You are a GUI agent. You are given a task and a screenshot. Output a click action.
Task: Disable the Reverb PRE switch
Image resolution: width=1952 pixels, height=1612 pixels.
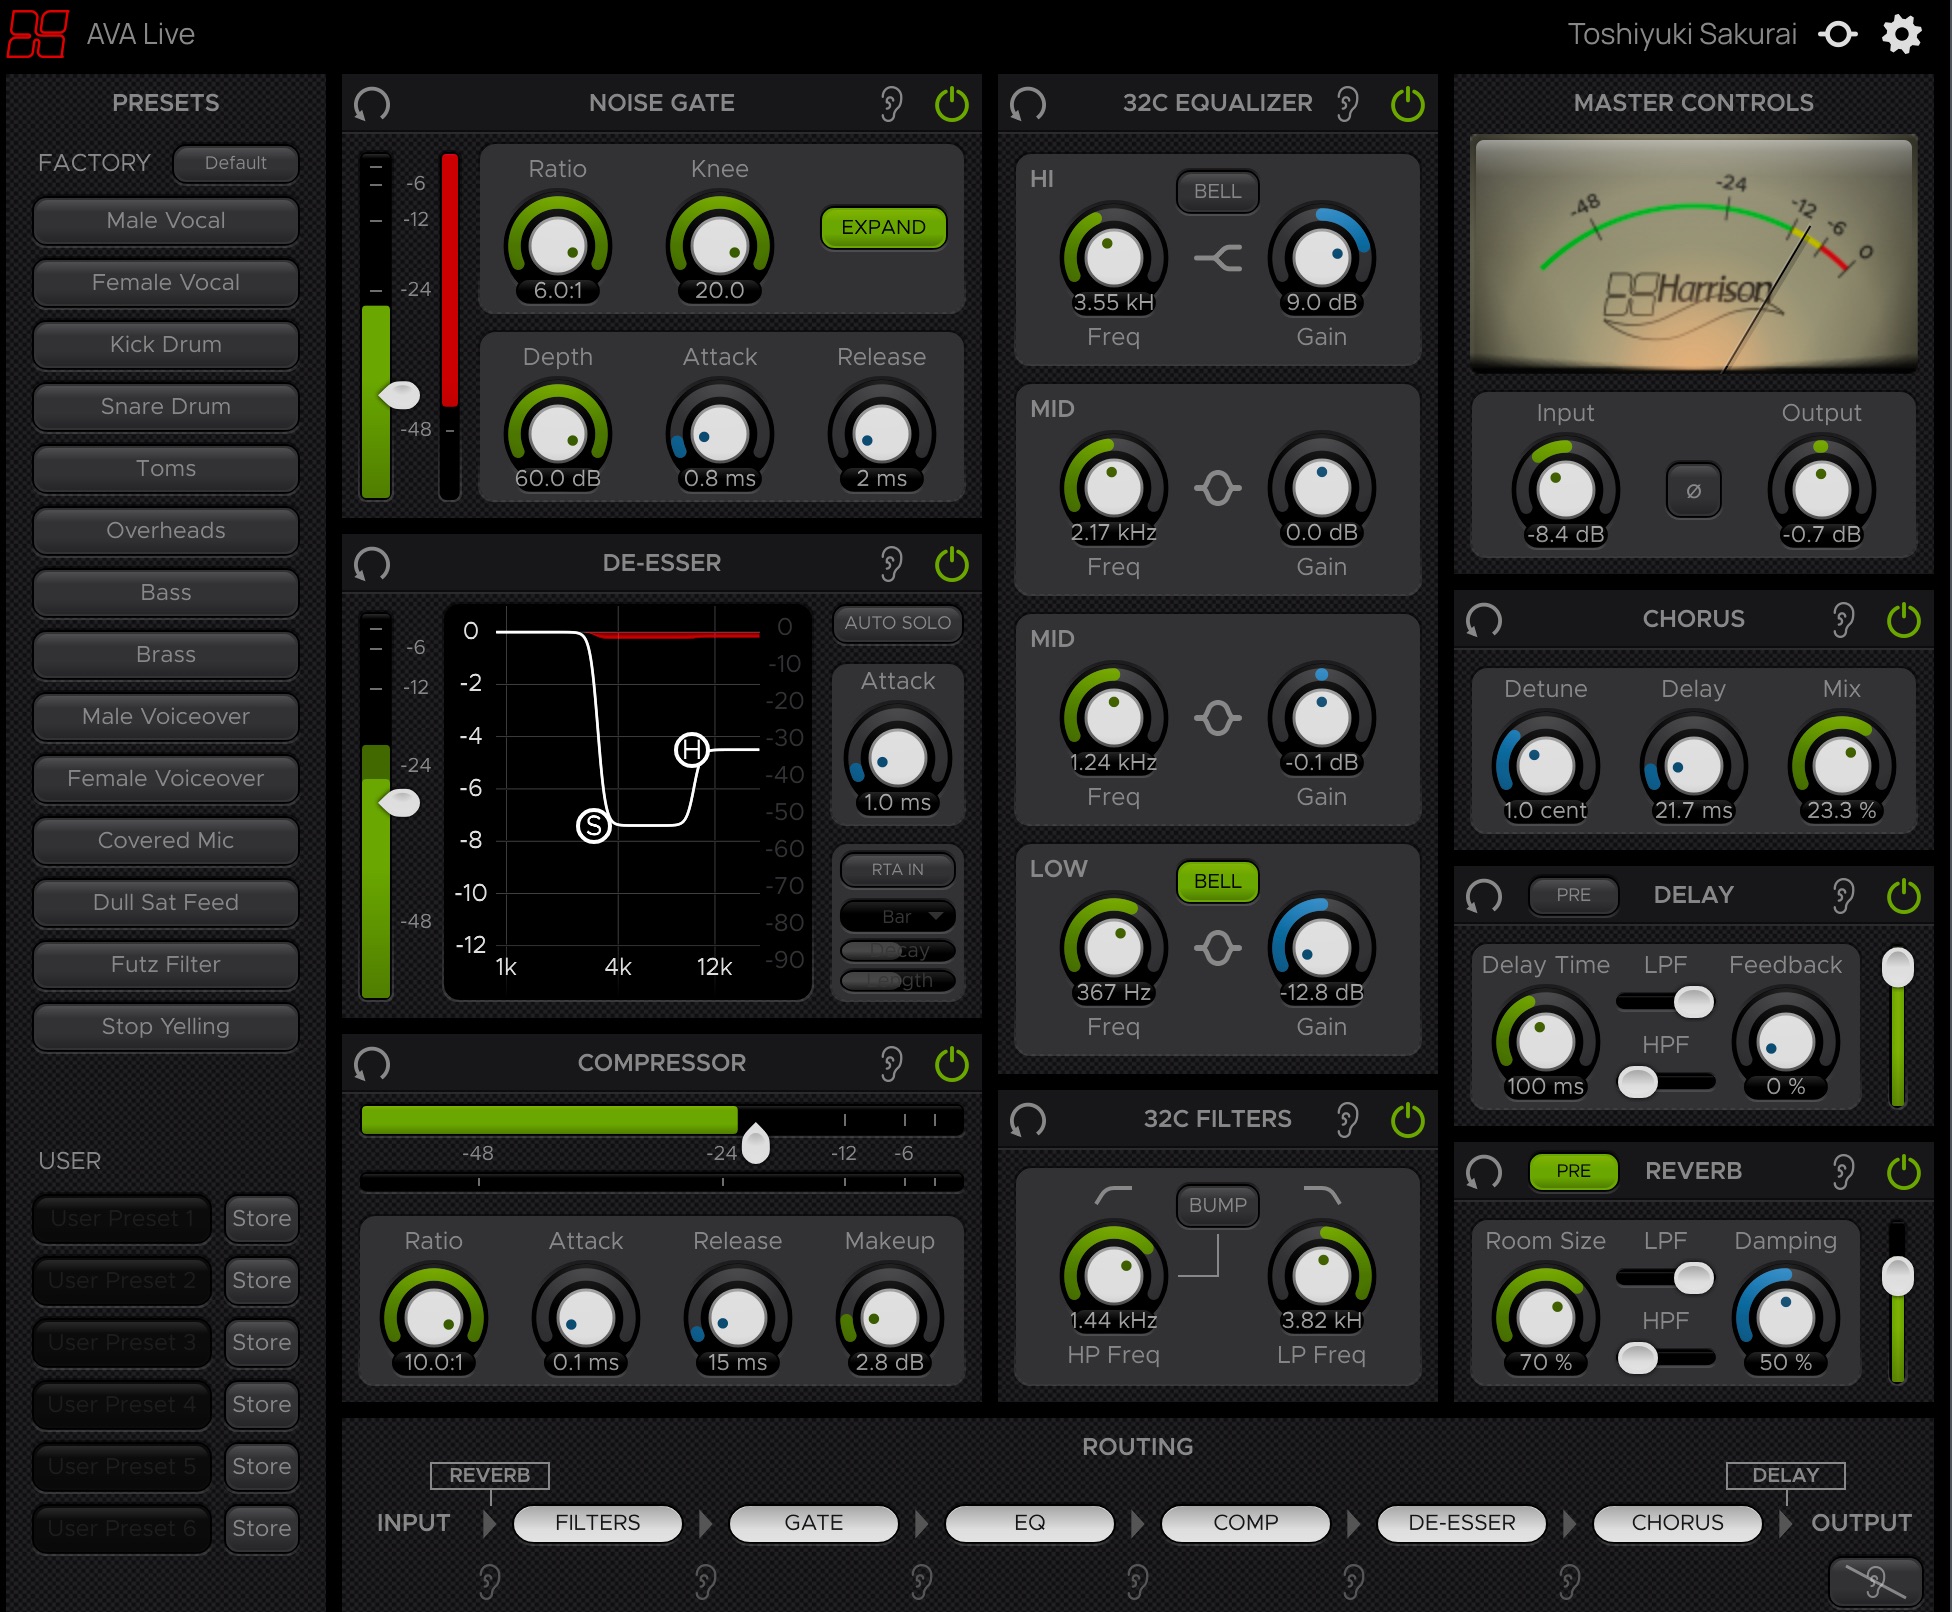click(x=1572, y=1171)
